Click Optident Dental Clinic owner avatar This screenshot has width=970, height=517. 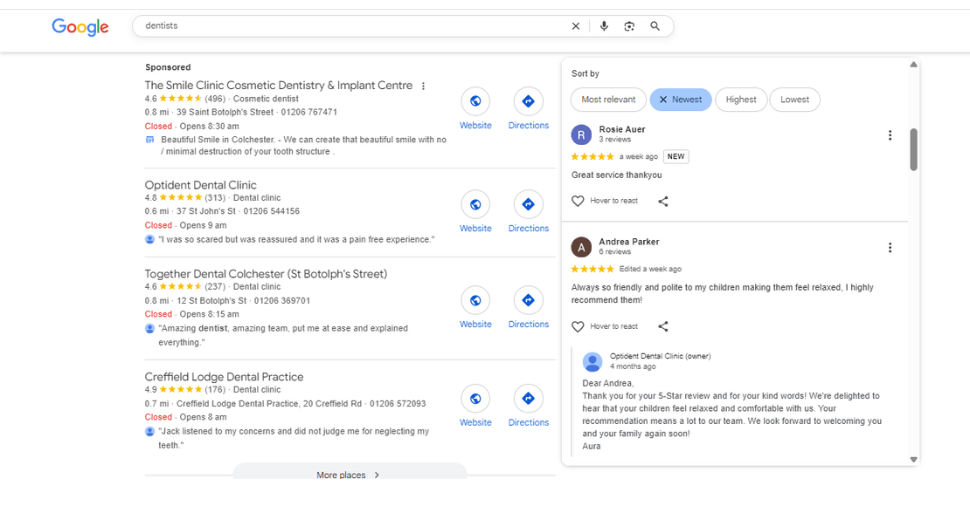point(593,361)
